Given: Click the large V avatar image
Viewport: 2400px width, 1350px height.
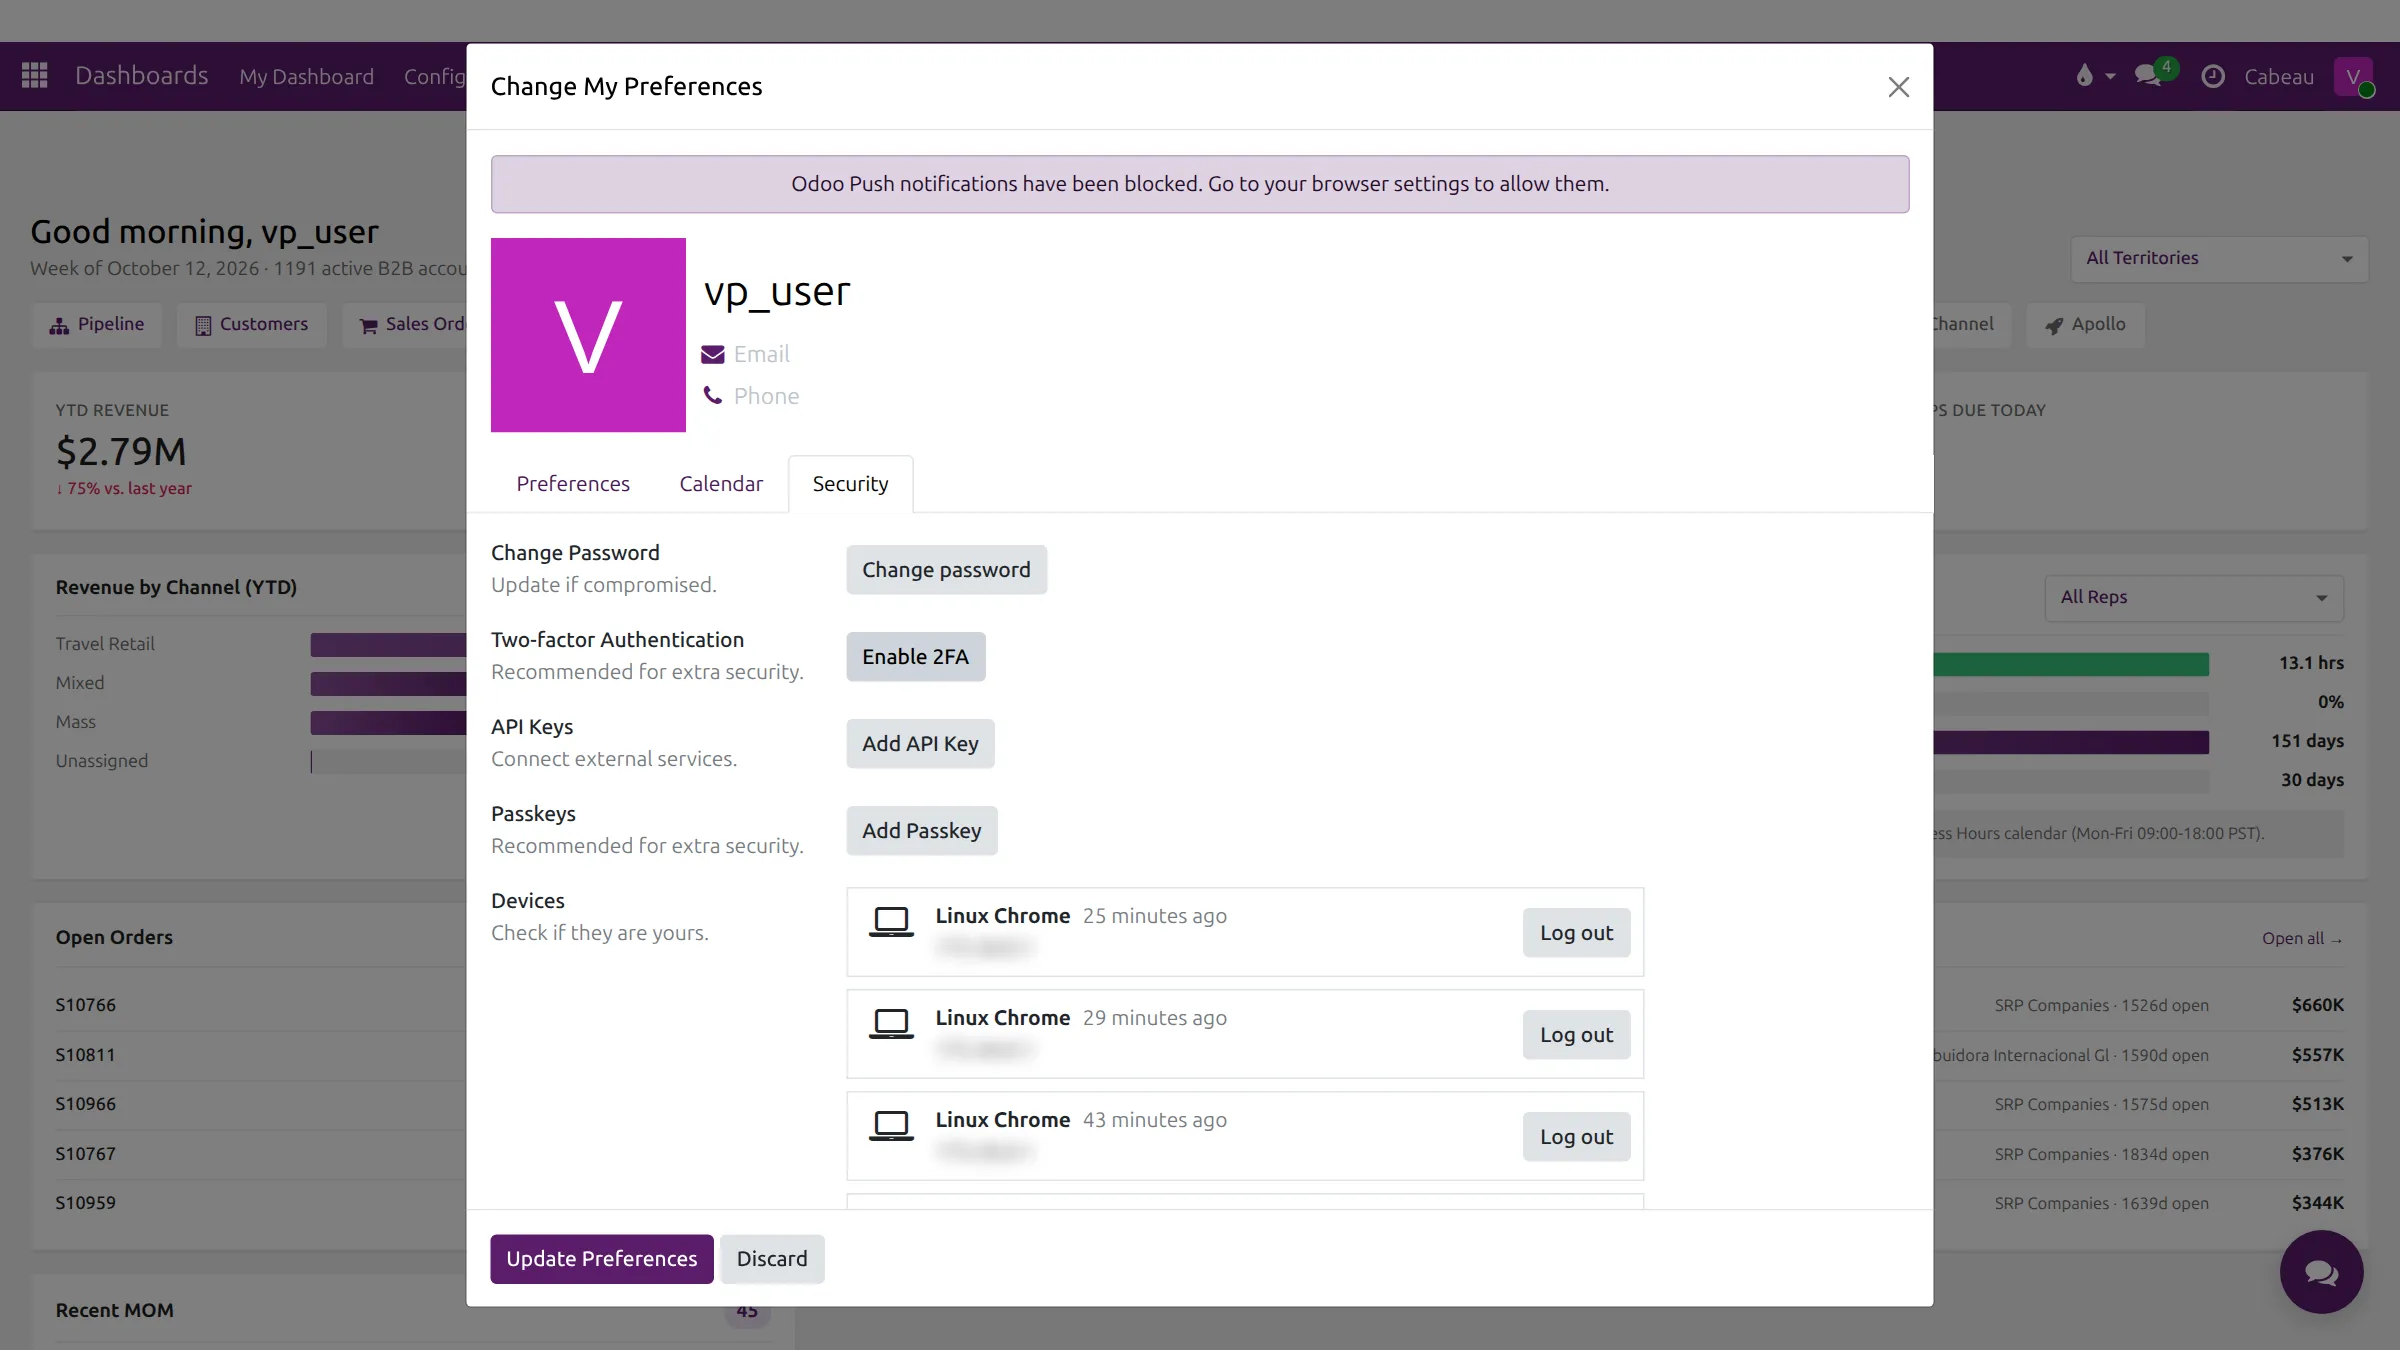Looking at the screenshot, I should coord(588,335).
